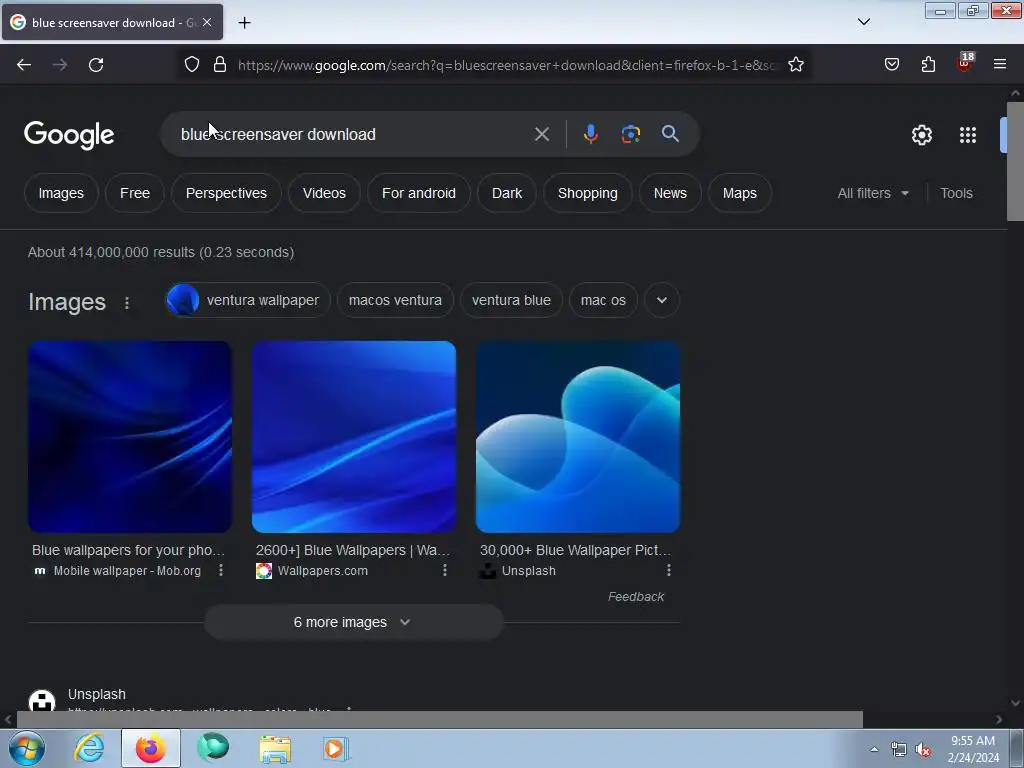The height and width of the screenshot is (768, 1024).
Task: Click the horizontal scrollbar thumb
Action: point(440,720)
